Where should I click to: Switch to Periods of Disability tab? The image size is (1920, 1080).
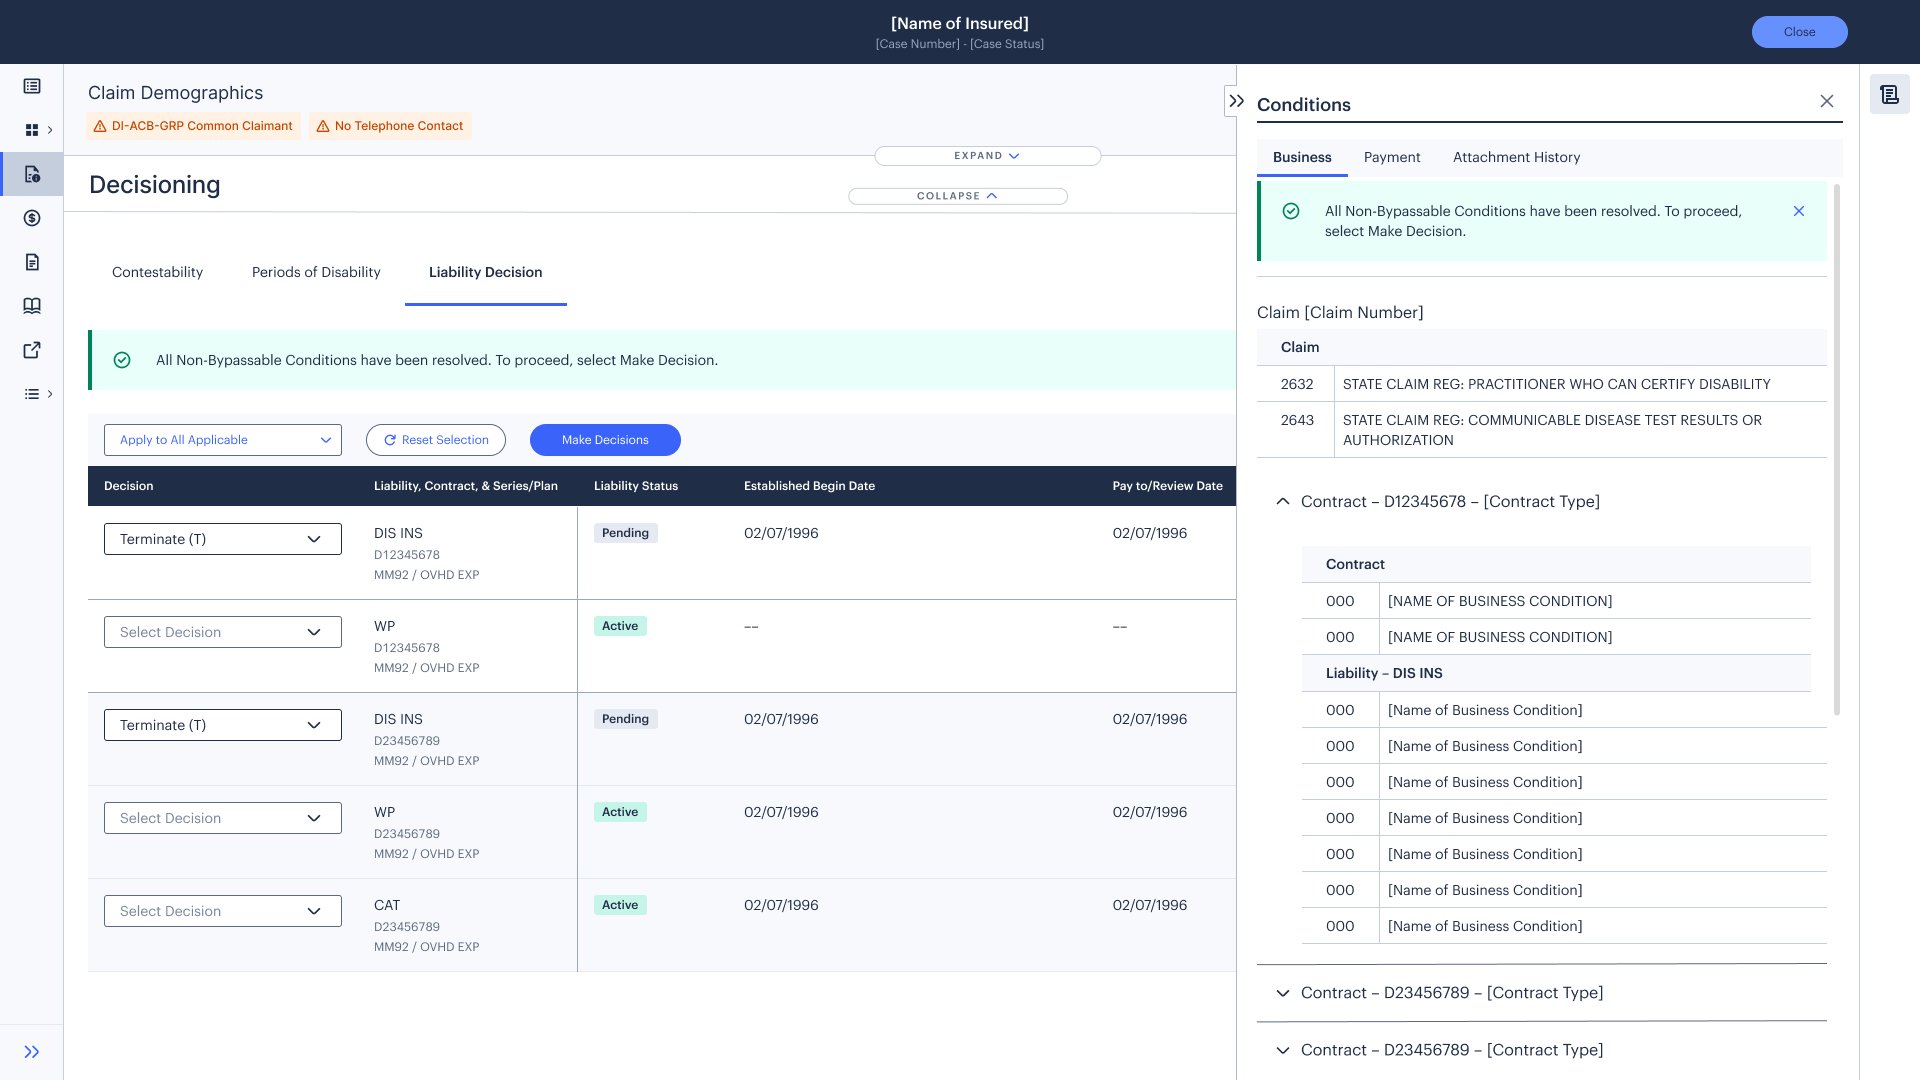tap(316, 272)
